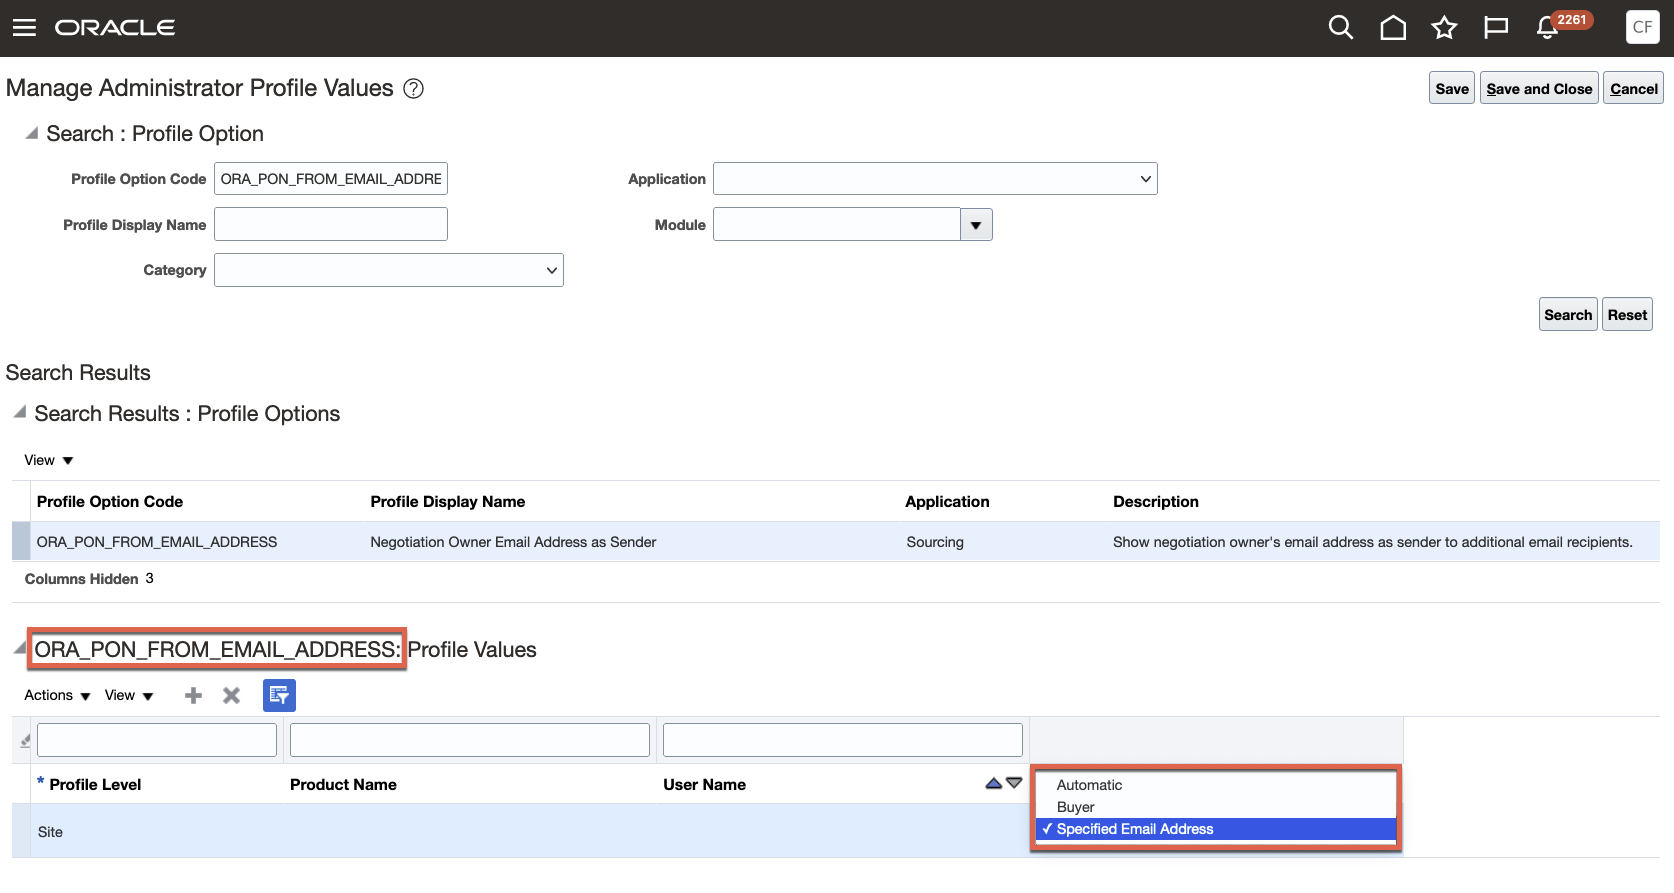The width and height of the screenshot is (1674, 893).
Task: Click the Profile Level filter field
Action: 157,740
